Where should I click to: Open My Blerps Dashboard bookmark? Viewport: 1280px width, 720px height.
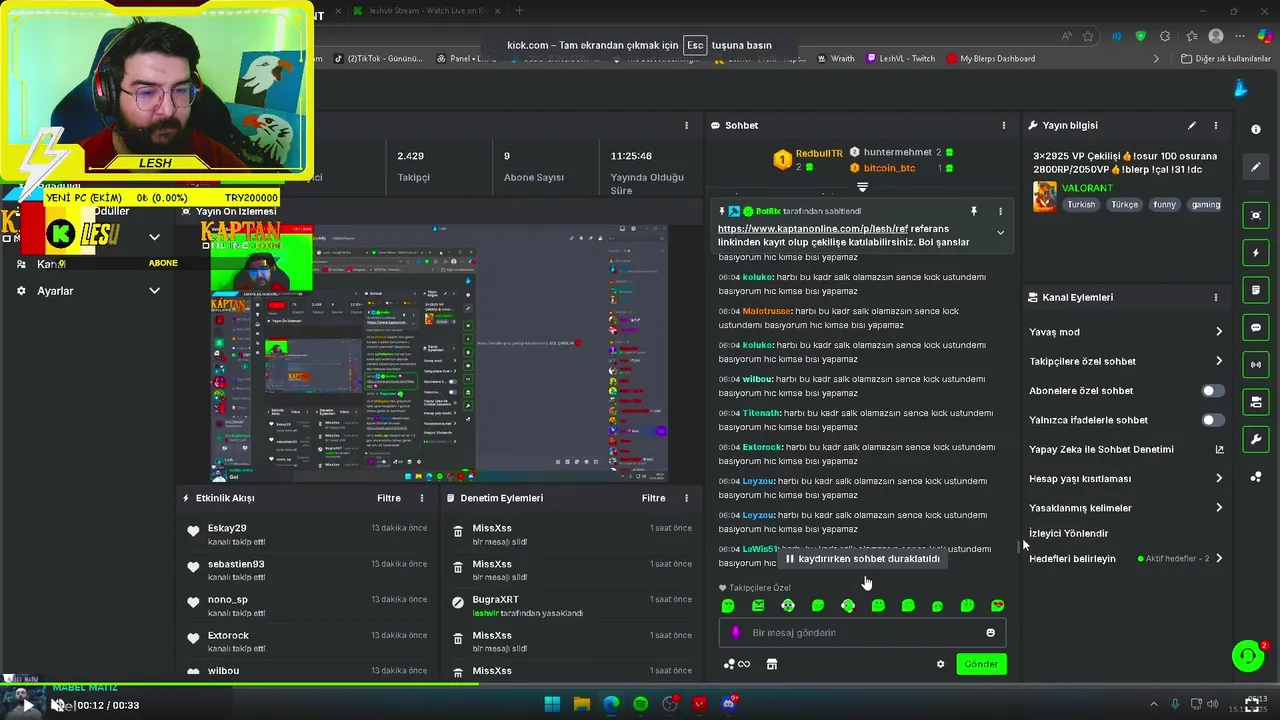[990, 58]
